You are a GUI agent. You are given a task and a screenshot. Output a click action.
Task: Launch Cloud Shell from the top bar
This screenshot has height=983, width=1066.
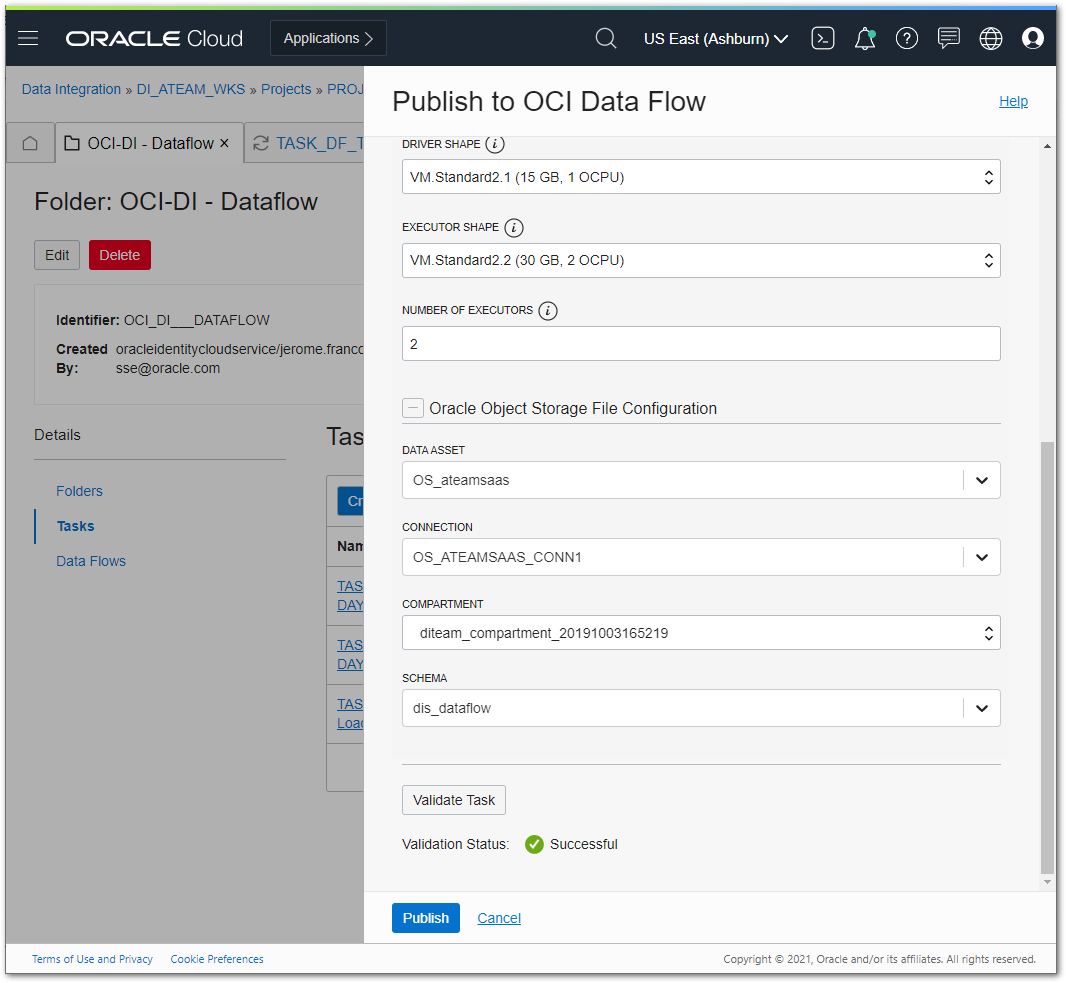823,38
